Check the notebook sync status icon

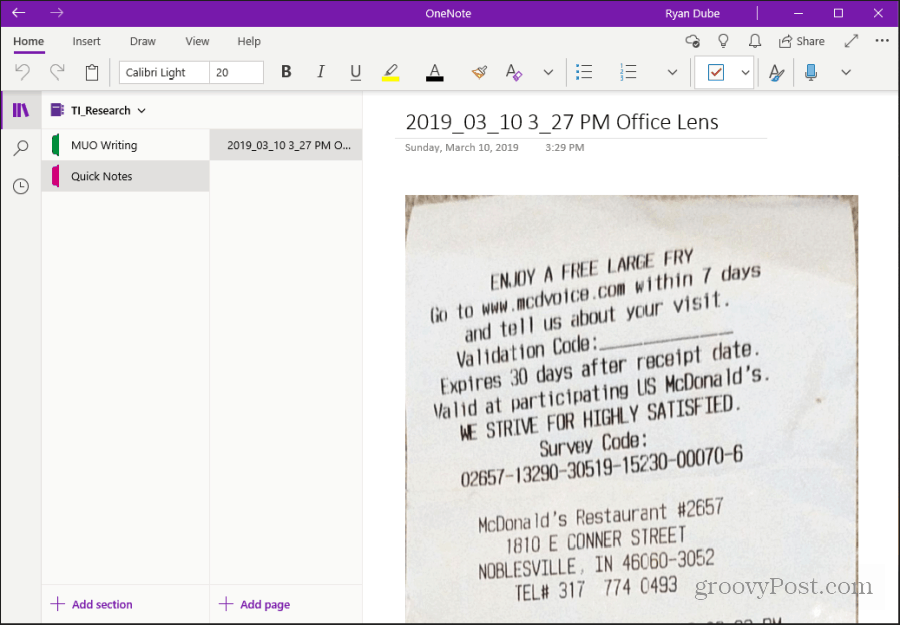pos(693,41)
